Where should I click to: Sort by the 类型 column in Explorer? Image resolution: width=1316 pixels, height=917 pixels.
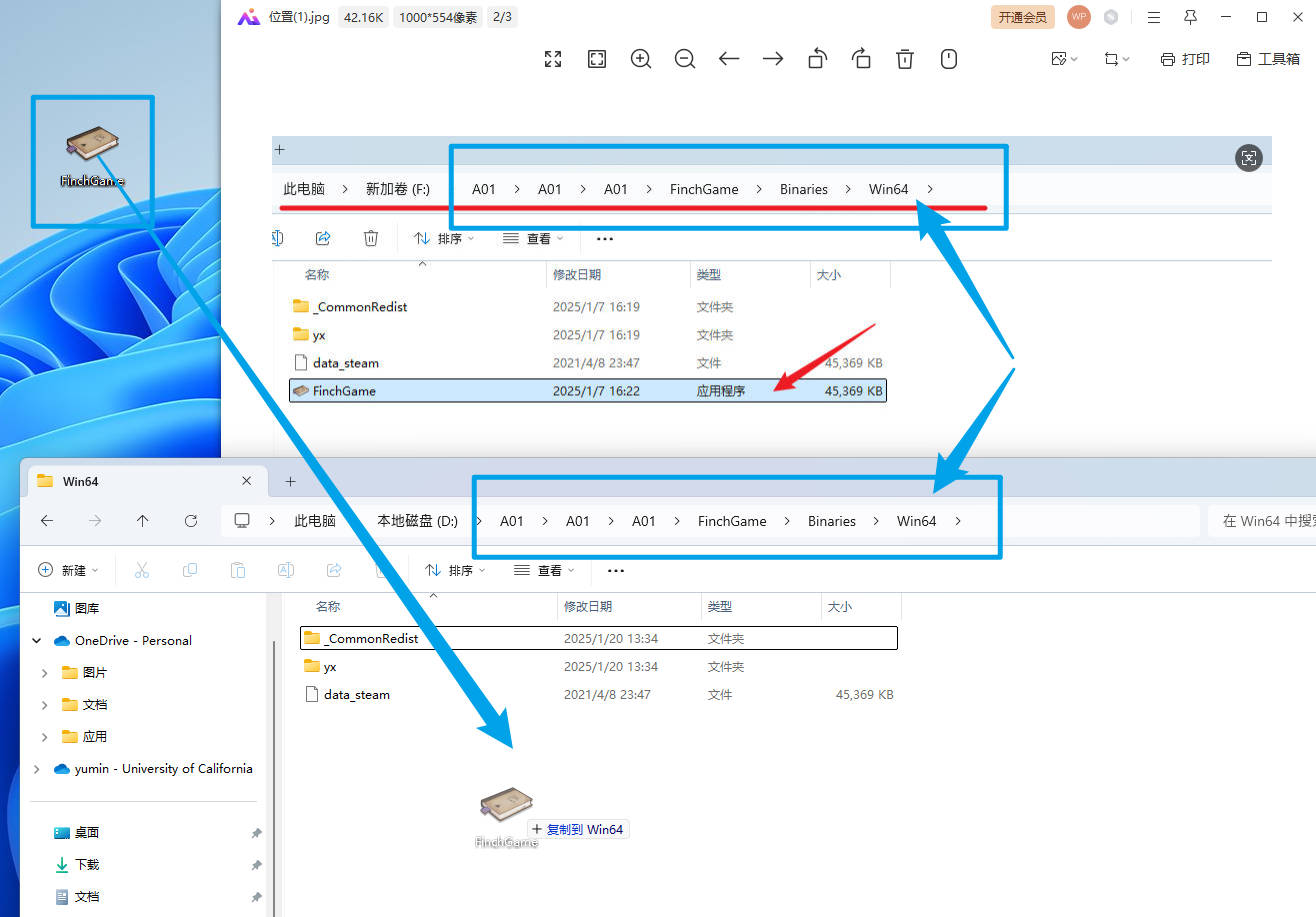click(x=719, y=606)
